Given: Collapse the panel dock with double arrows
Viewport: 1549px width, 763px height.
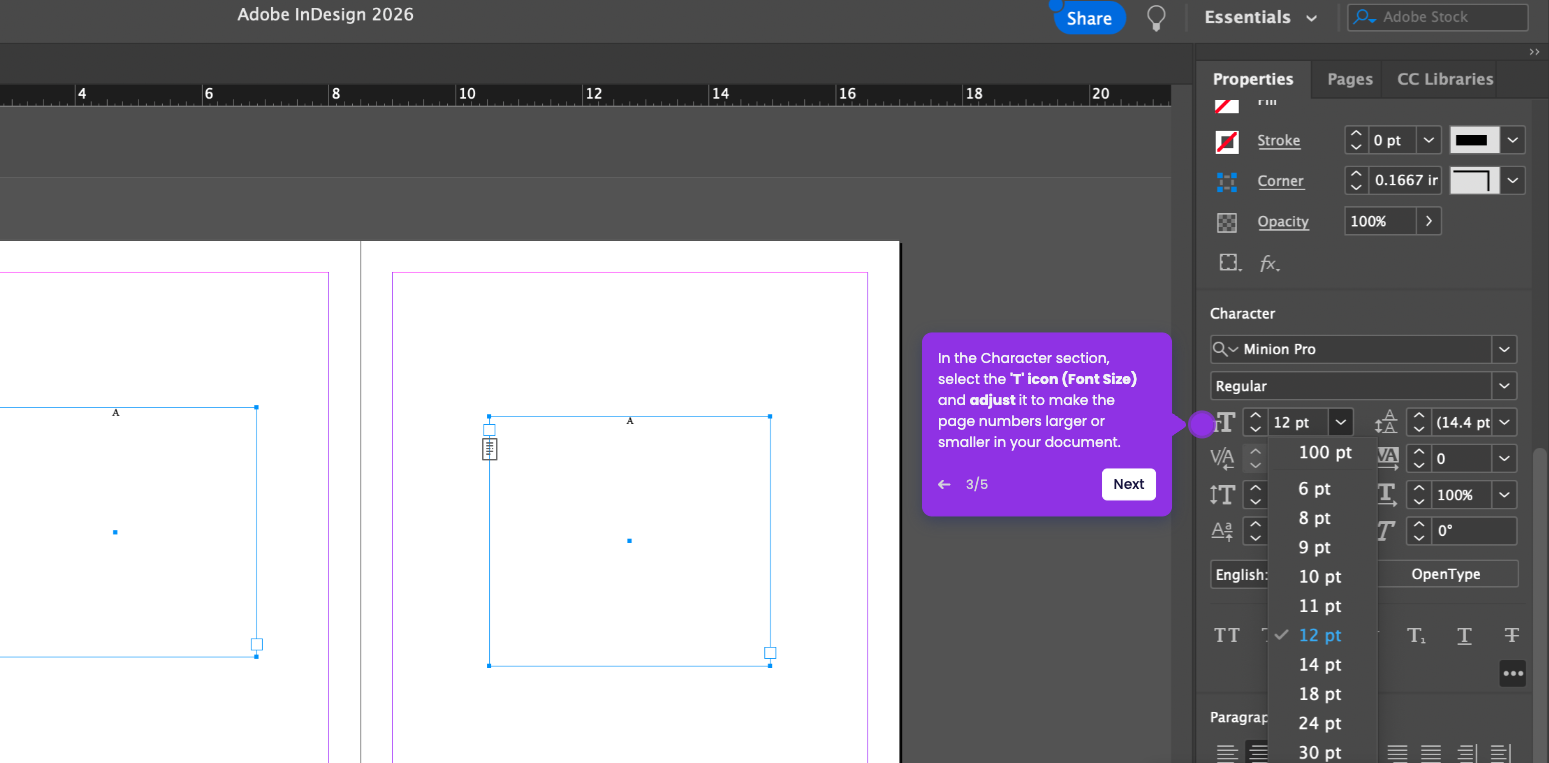Looking at the screenshot, I should 1535,52.
